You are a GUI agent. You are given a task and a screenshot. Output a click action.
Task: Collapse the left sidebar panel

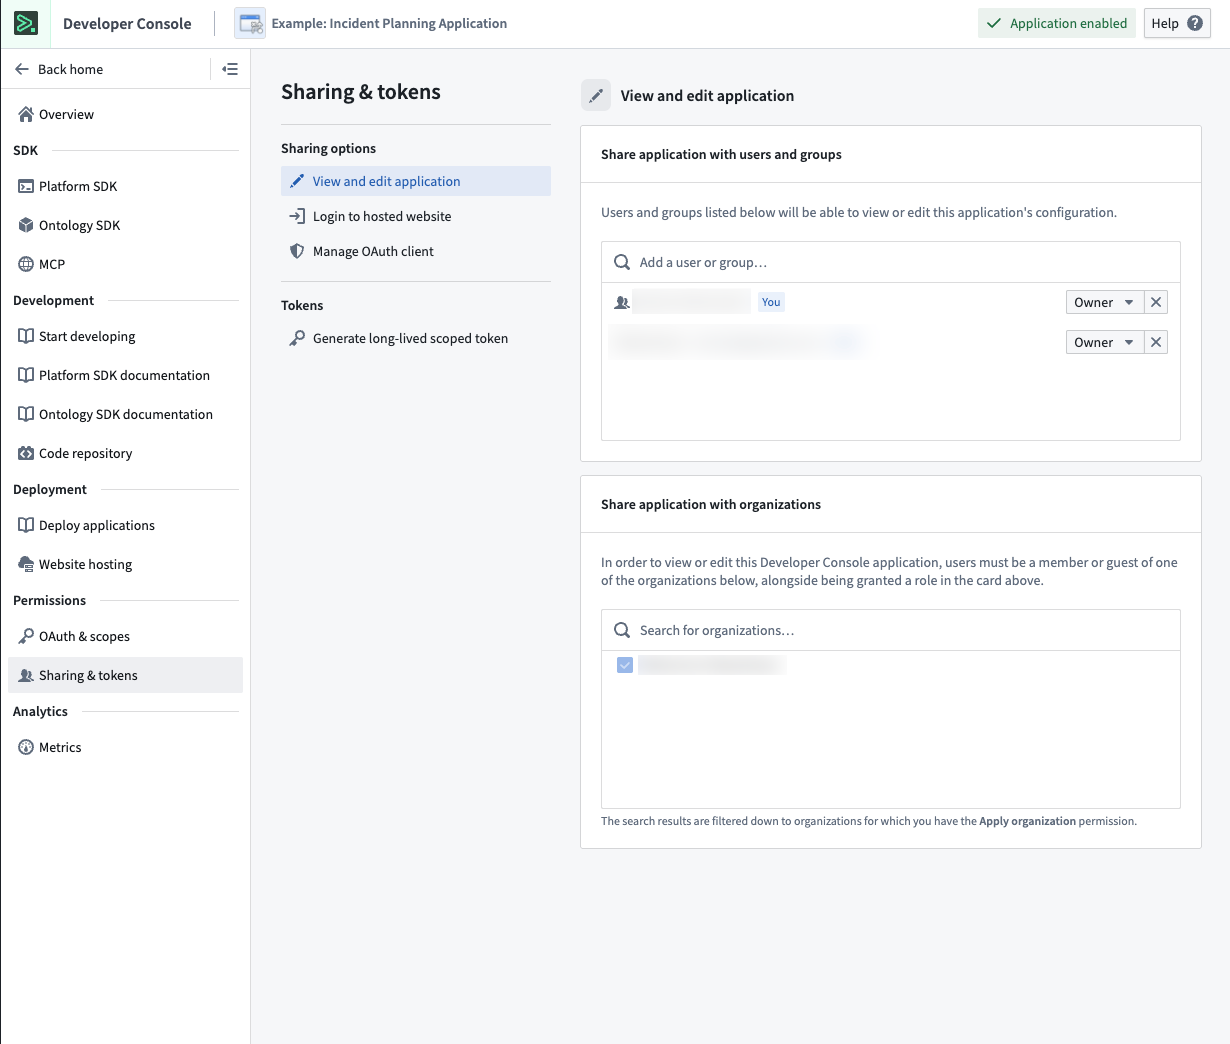(230, 69)
